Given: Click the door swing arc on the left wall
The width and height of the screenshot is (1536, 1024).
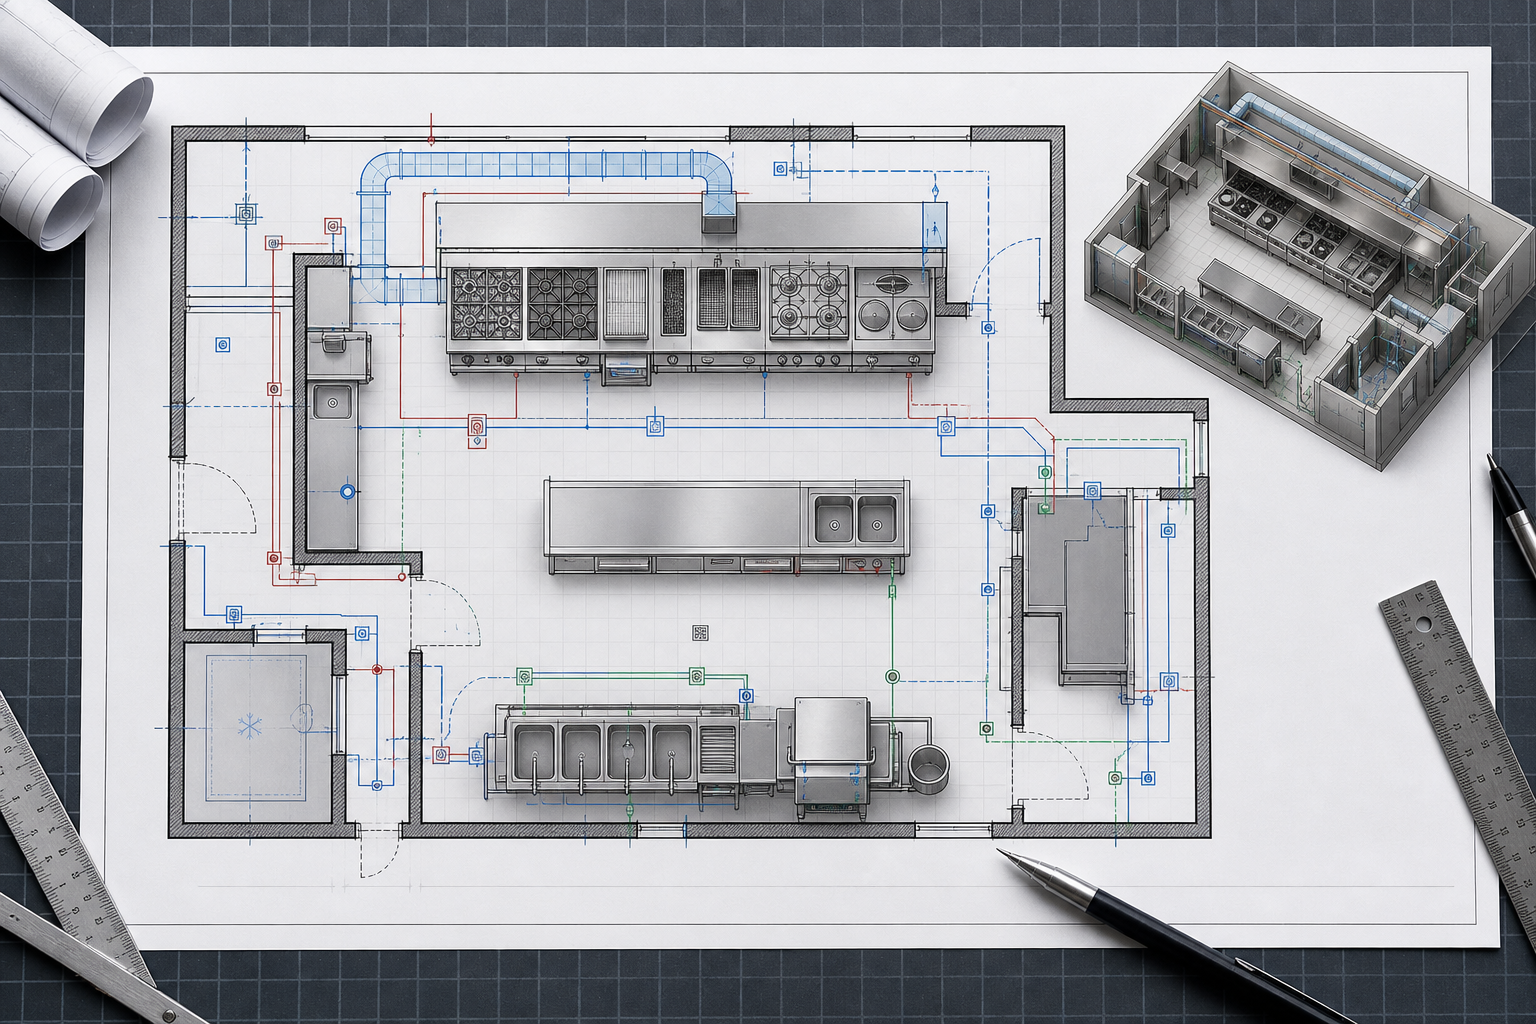Looking at the screenshot, I should click(218, 500).
